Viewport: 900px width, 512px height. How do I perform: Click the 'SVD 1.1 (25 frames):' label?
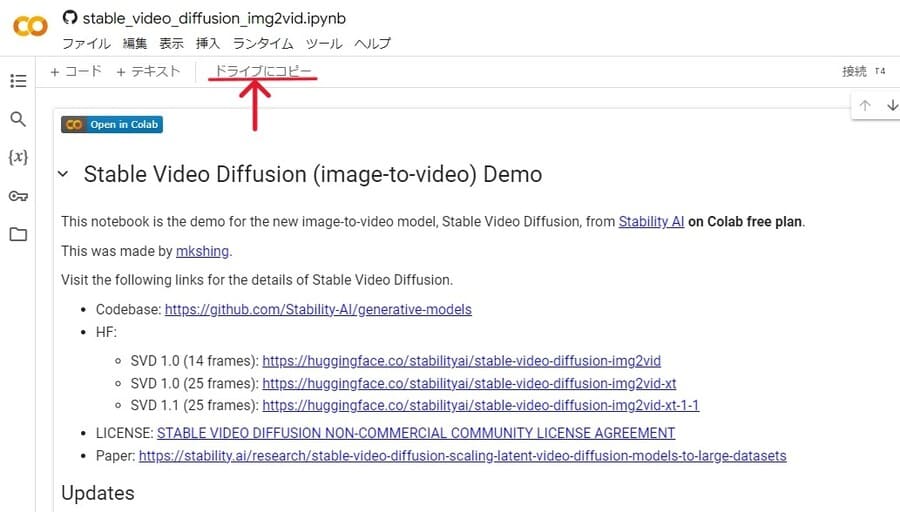point(195,405)
